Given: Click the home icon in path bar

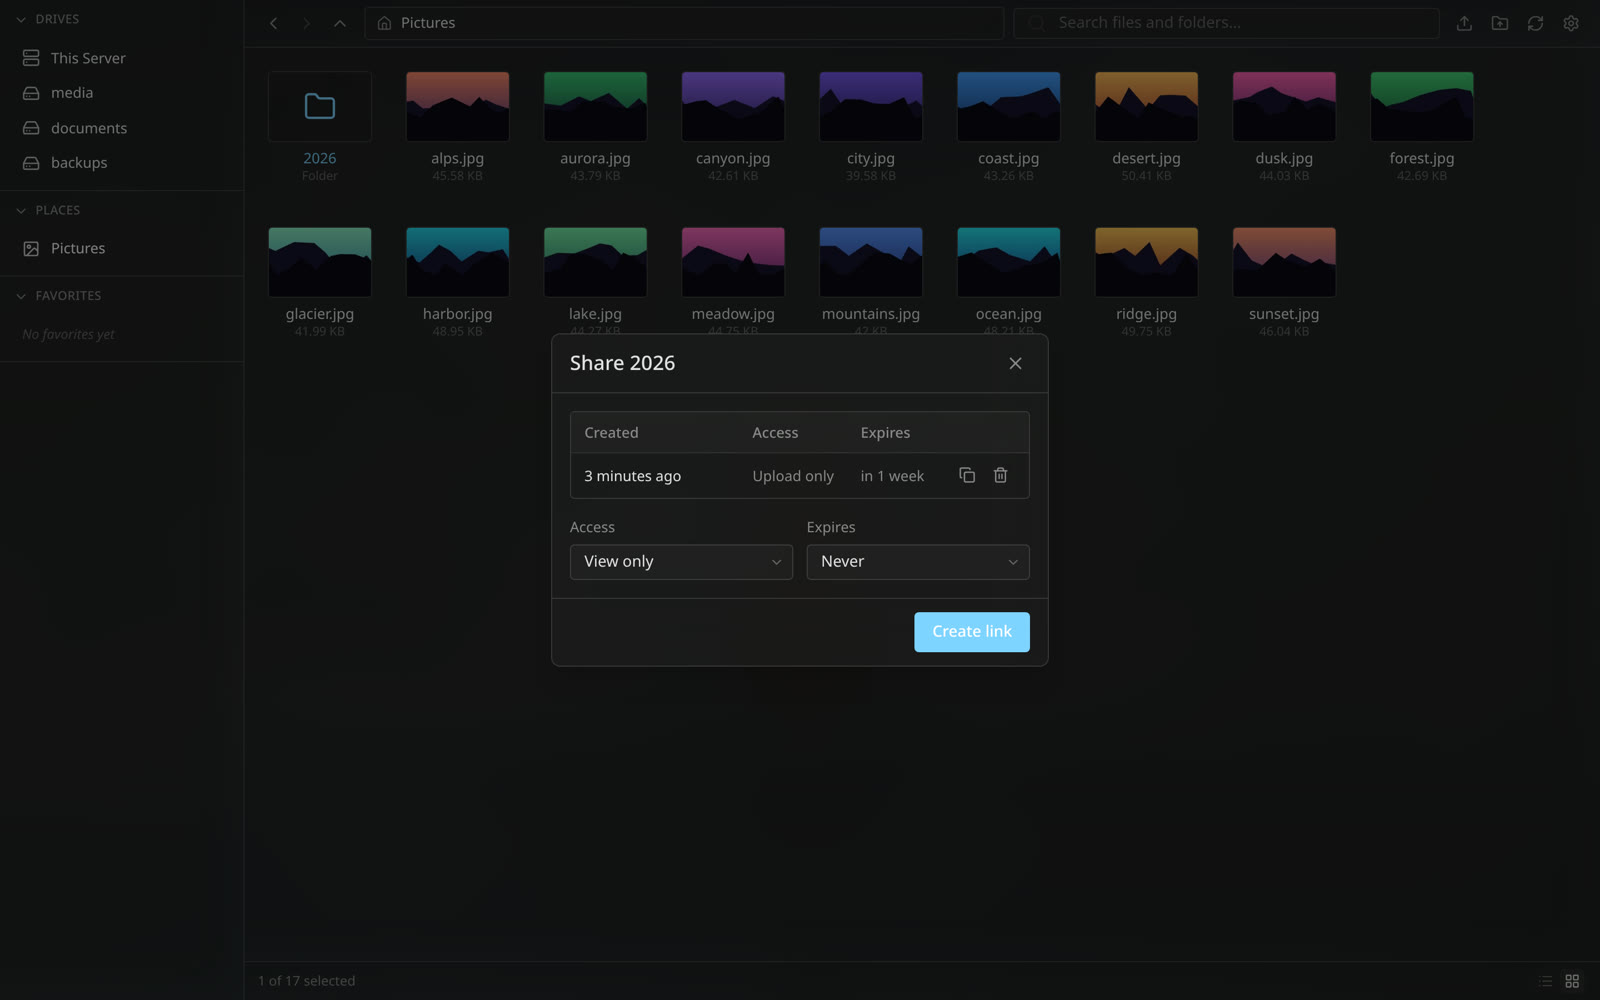Looking at the screenshot, I should click(x=384, y=23).
